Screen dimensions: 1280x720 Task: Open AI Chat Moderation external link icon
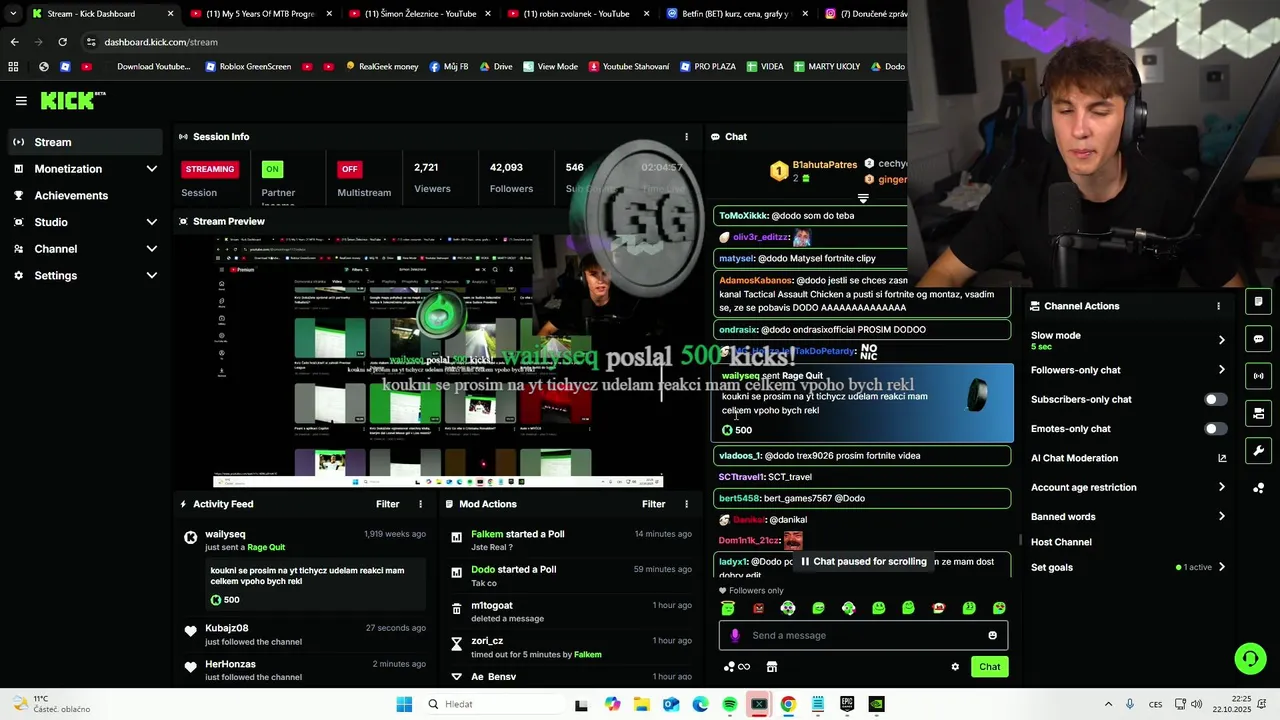tap(1222, 458)
